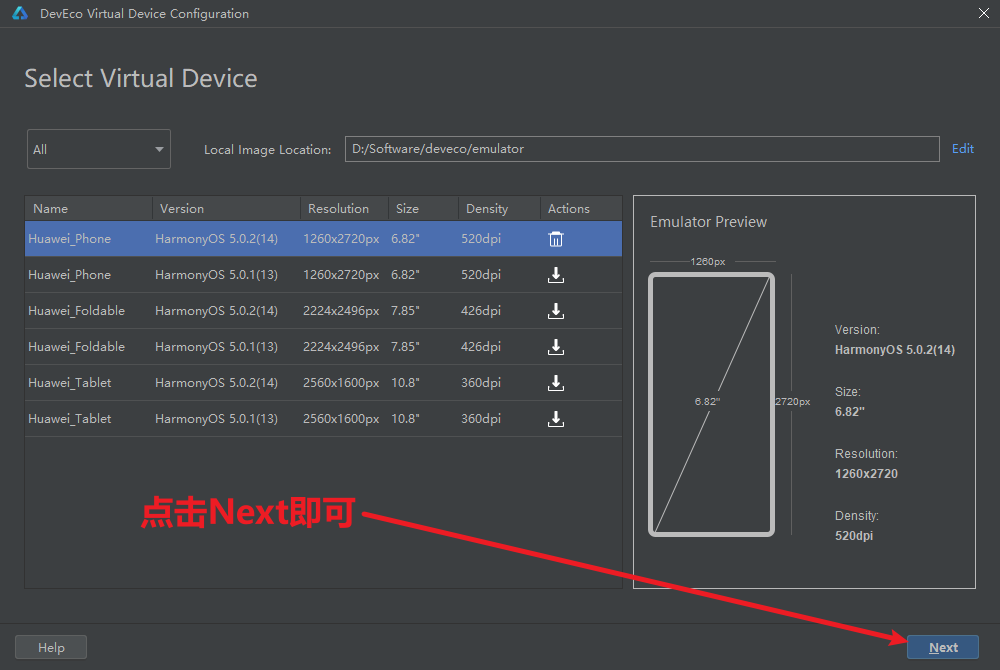Click the Actions column header
This screenshot has width=1000, height=670.
581,208
